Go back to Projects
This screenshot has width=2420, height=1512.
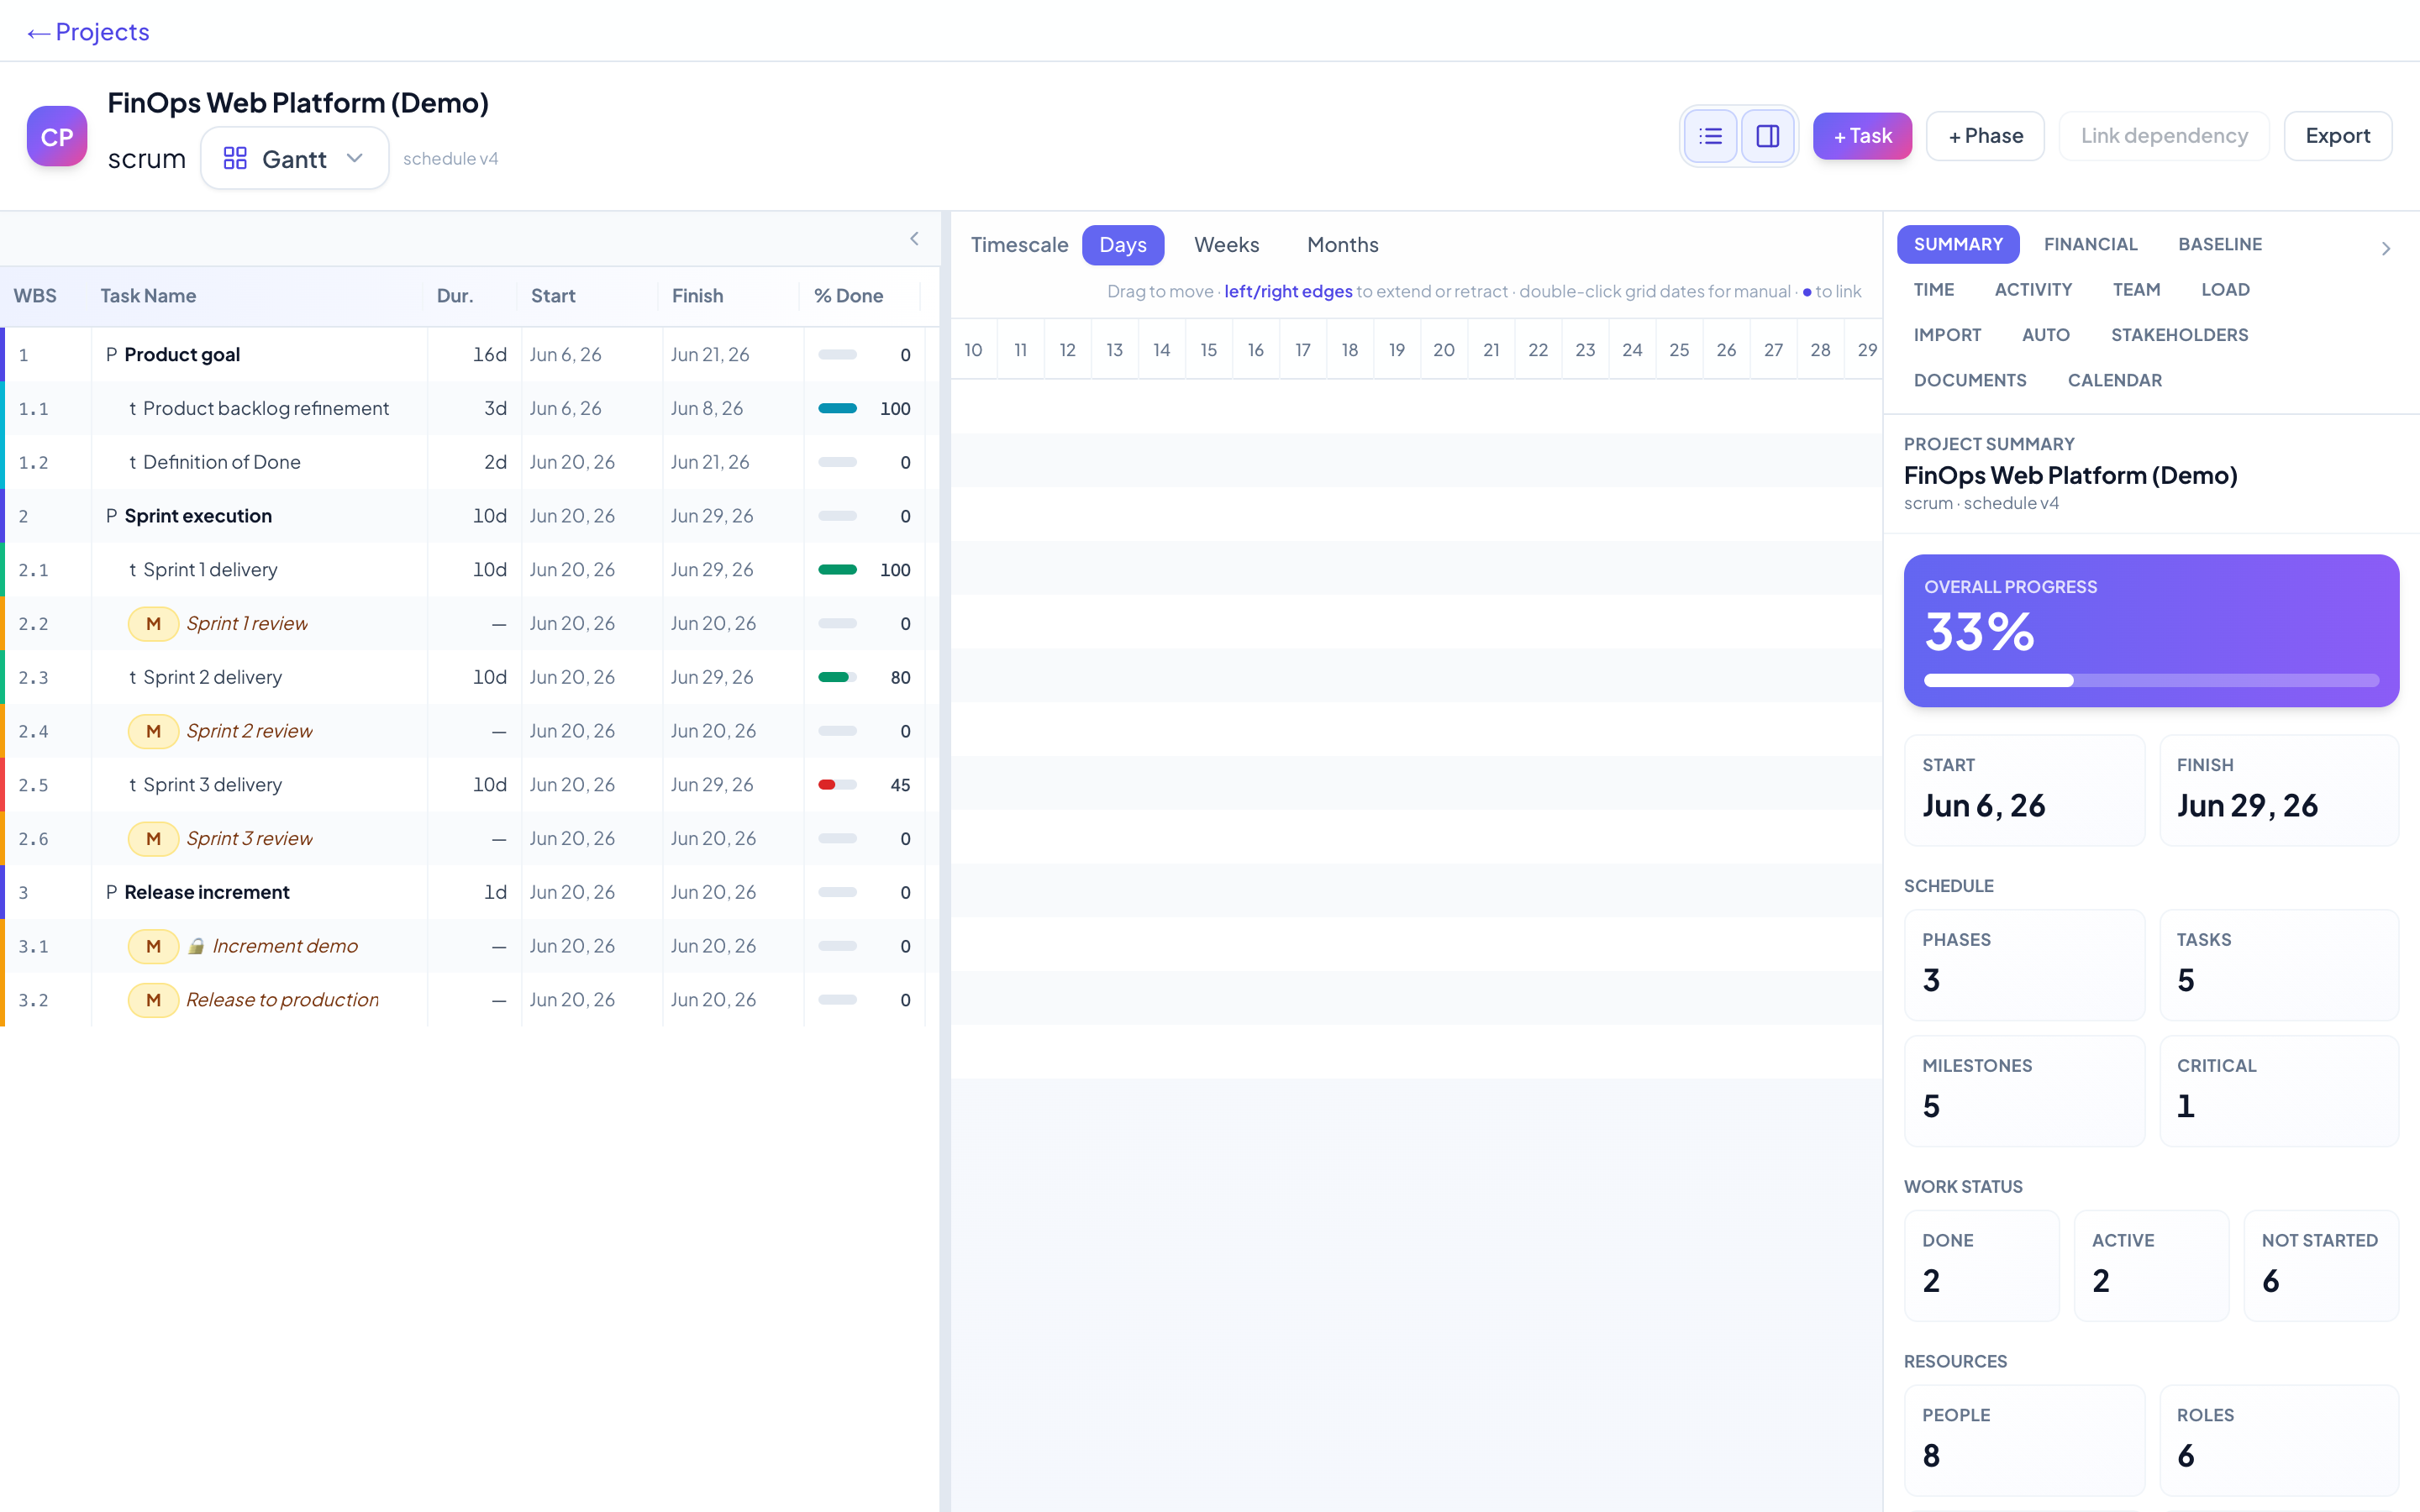88,32
